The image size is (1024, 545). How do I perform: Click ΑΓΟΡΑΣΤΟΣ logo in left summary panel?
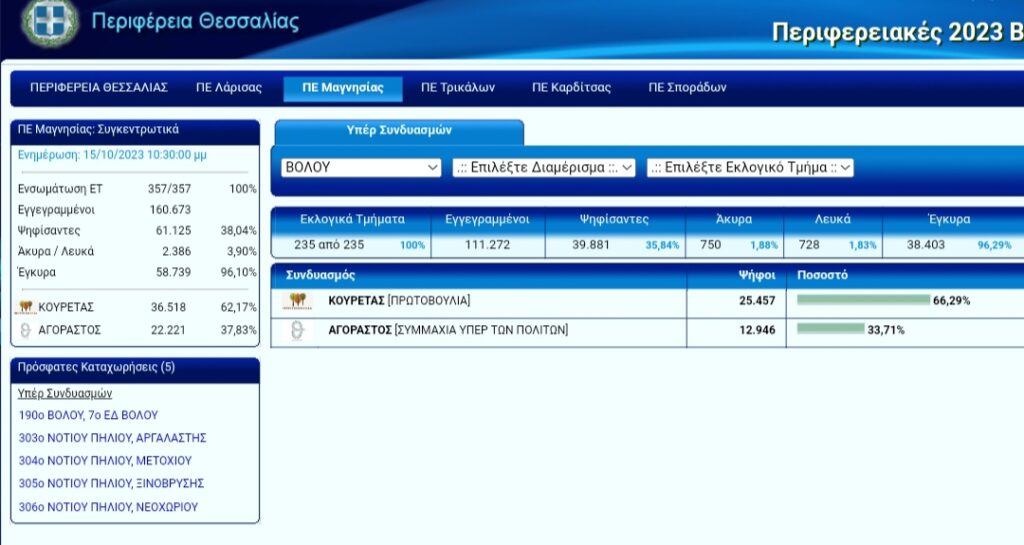[x=25, y=329]
